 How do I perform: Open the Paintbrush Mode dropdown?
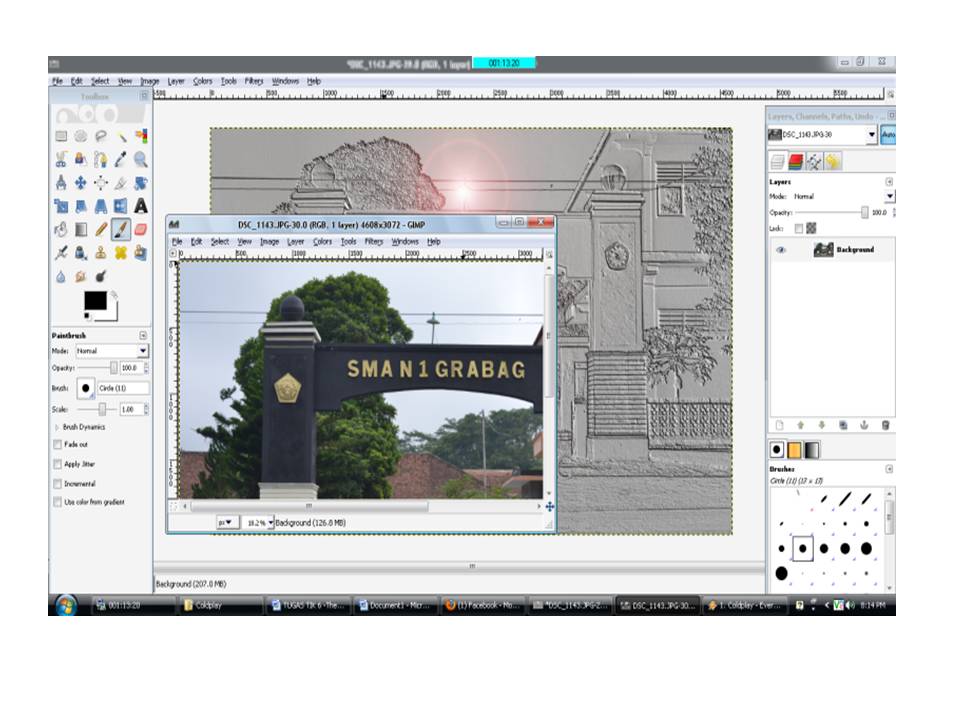coord(112,351)
